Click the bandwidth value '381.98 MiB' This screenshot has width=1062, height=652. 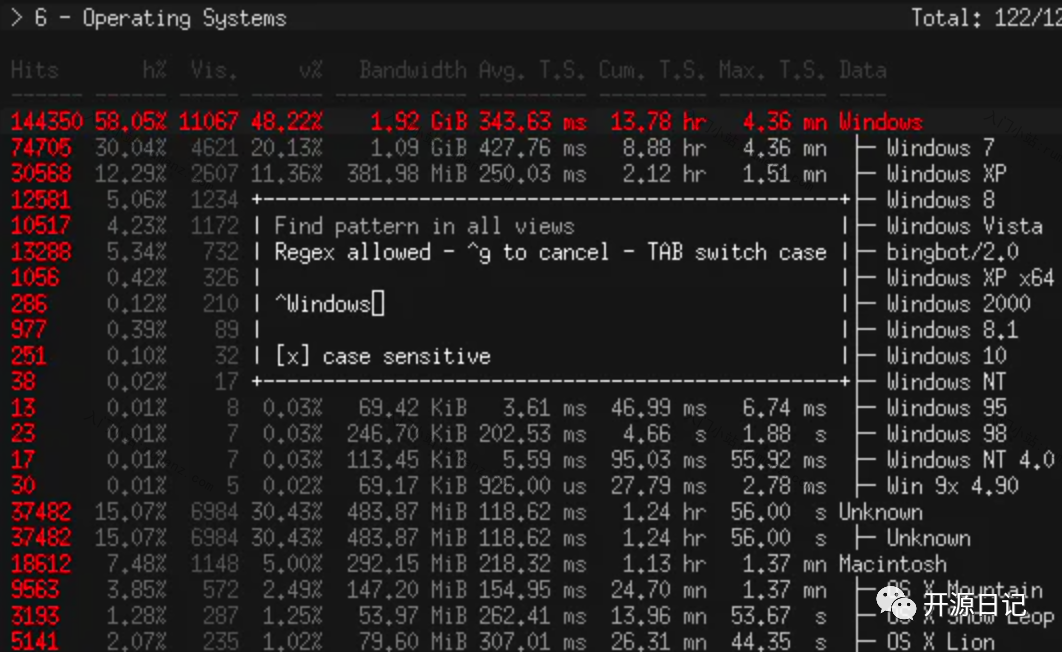pyautogui.click(x=407, y=174)
